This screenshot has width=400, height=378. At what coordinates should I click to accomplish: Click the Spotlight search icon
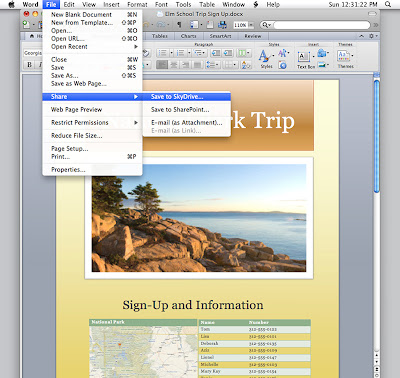click(x=388, y=4)
